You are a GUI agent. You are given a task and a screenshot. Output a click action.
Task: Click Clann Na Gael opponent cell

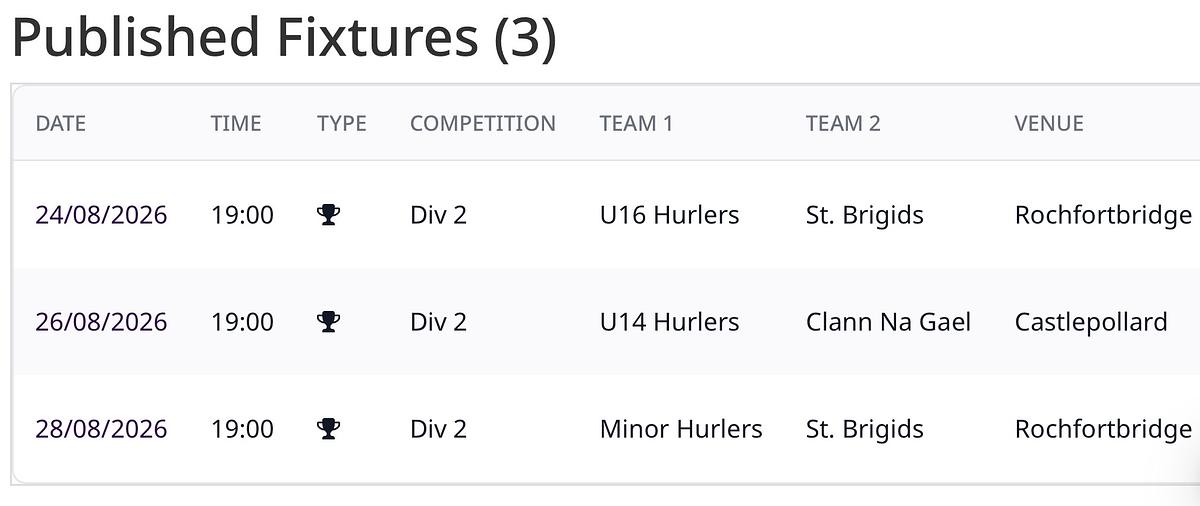(x=888, y=322)
